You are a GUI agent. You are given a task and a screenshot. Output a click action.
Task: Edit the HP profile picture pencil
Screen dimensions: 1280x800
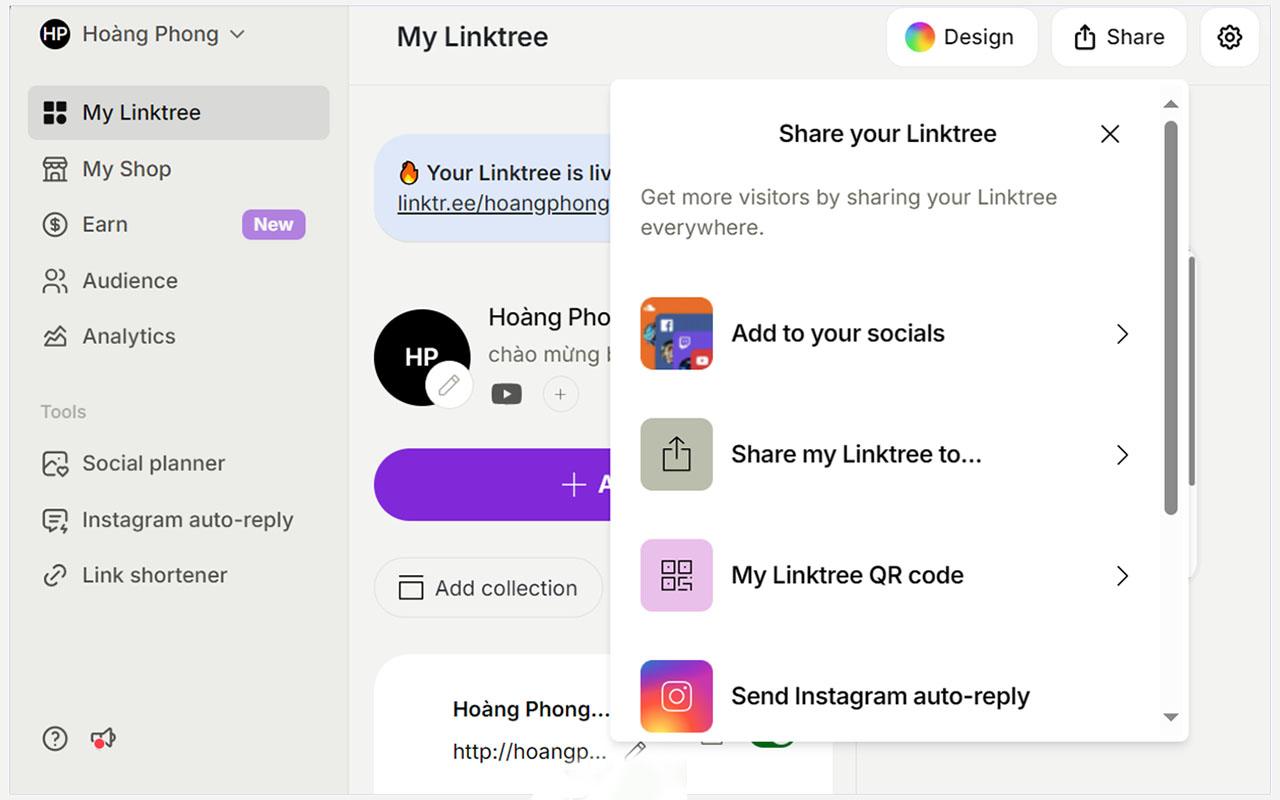point(449,384)
